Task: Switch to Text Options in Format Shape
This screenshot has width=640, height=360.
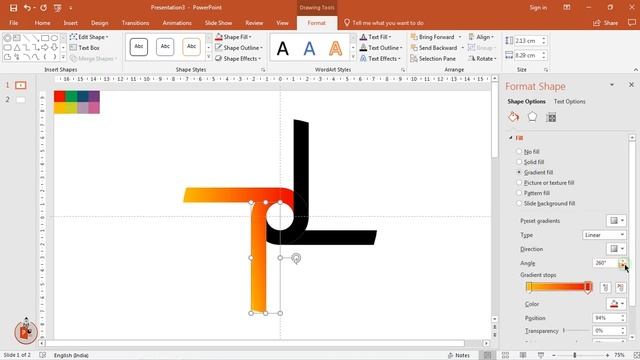Action: coord(569,101)
